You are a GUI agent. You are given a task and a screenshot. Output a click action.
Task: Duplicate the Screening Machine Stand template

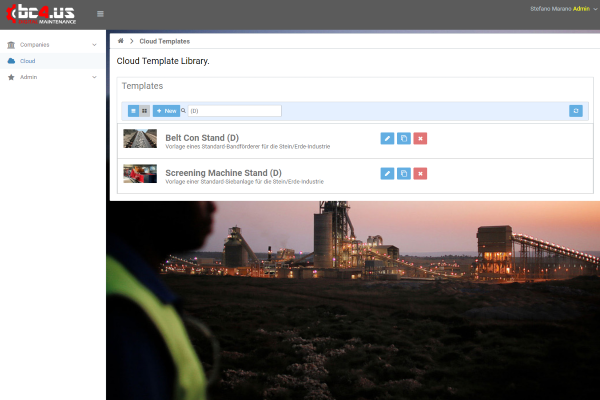(x=403, y=173)
